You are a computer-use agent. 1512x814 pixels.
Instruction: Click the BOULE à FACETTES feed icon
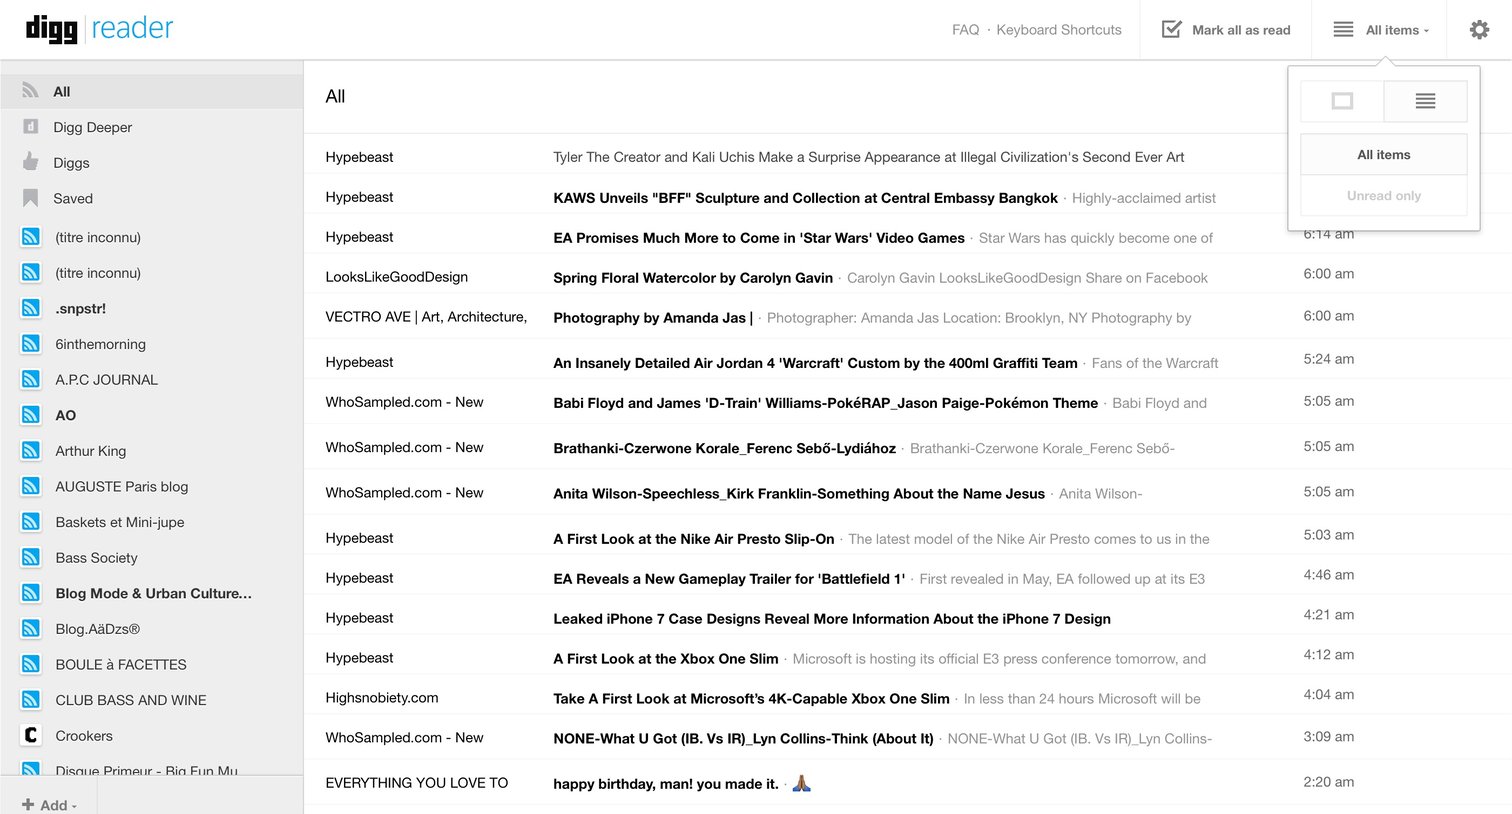[31, 665]
